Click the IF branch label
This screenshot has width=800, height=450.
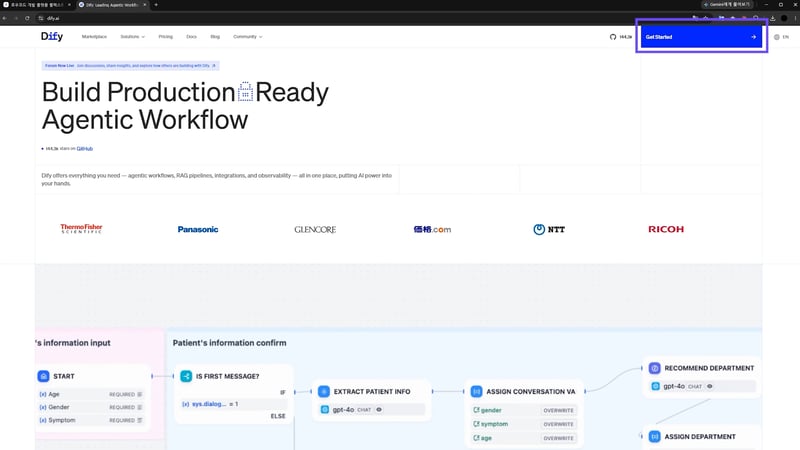tap(283, 392)
